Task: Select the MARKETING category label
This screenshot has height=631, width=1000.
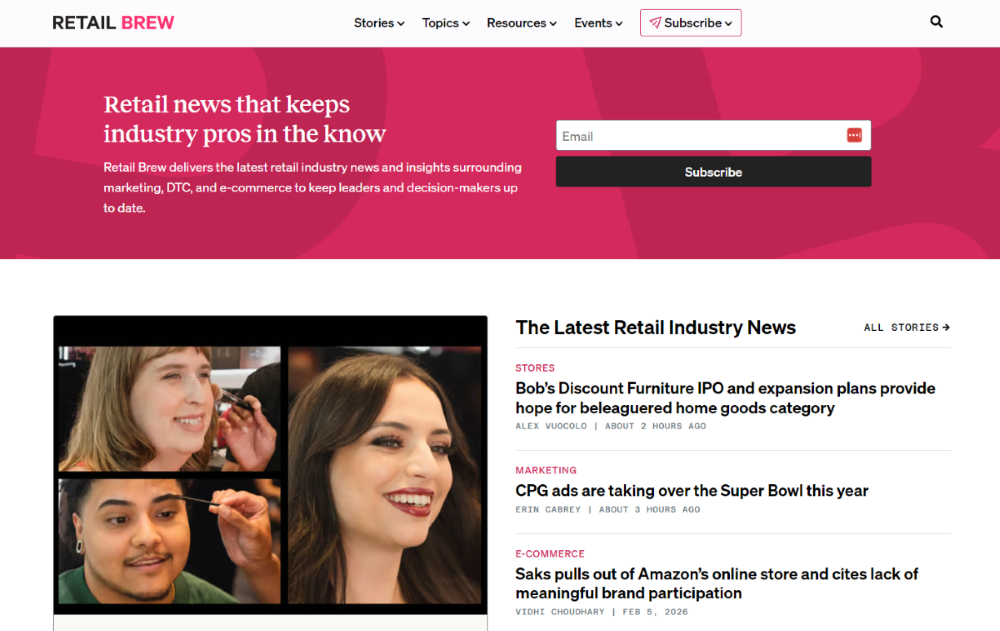Action: 546,470
